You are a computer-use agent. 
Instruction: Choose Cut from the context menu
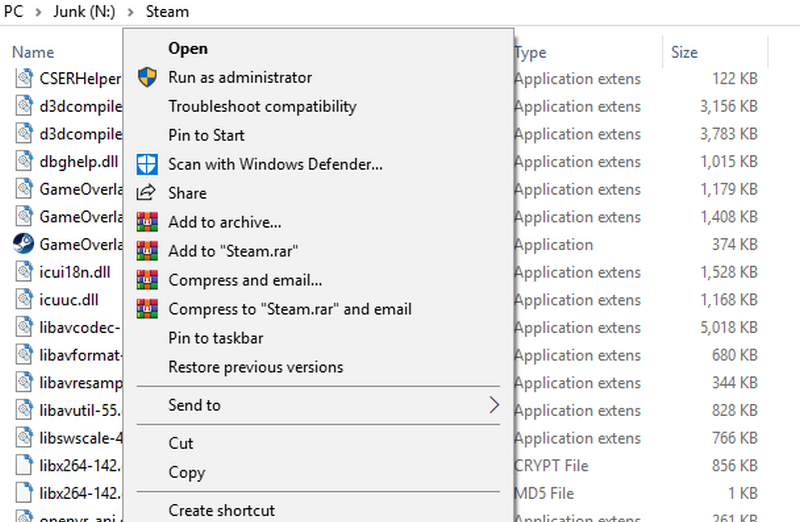point(318,443)
